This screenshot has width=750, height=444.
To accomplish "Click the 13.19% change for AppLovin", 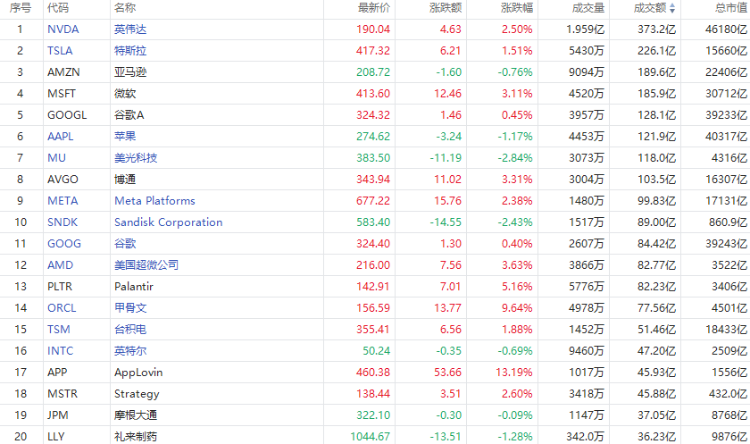I will pyautogui.click(x=514, y=372).
